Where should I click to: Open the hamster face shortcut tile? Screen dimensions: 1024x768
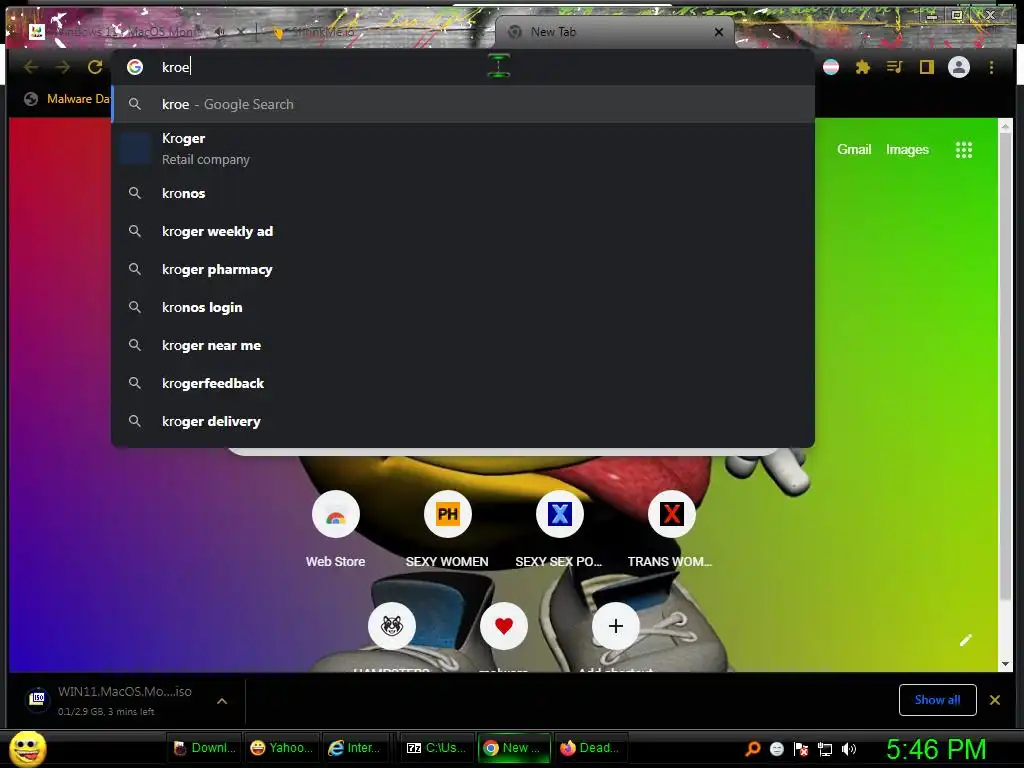pyautogui.click(x=392, y=626)
